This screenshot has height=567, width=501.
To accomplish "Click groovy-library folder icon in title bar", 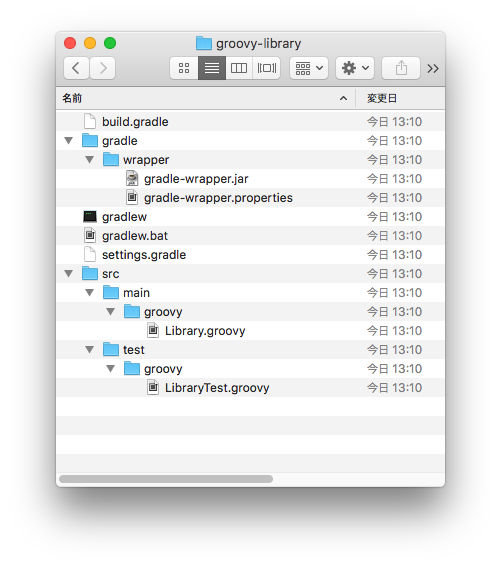I will pyautogui.click(x=204, y=43).
